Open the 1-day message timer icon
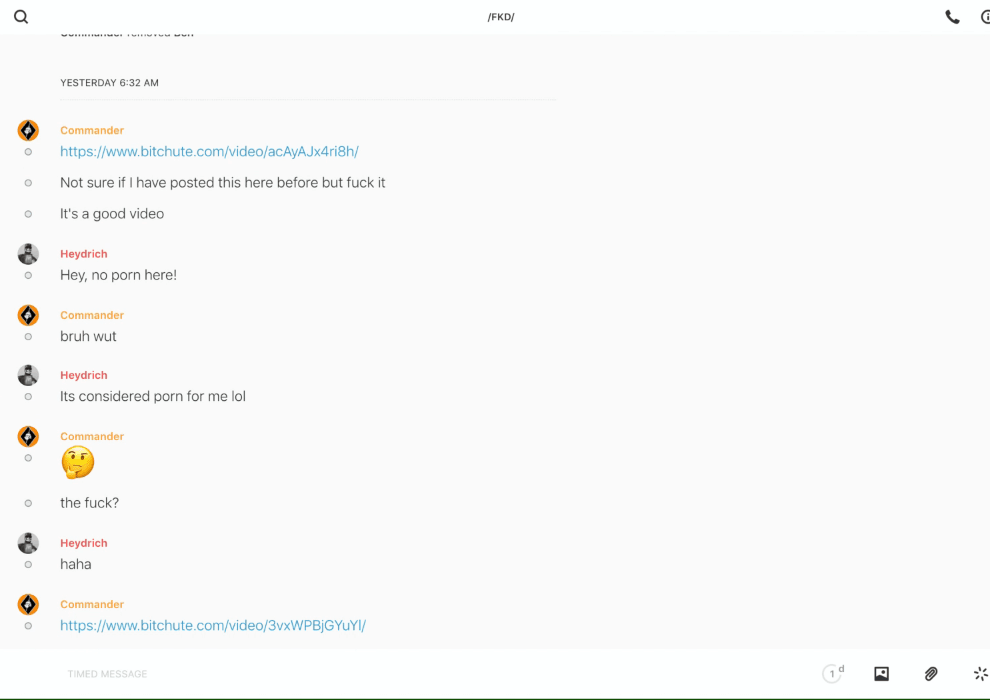Image resolution: width=990 pixels, height=700 pixels. [832, 674]
